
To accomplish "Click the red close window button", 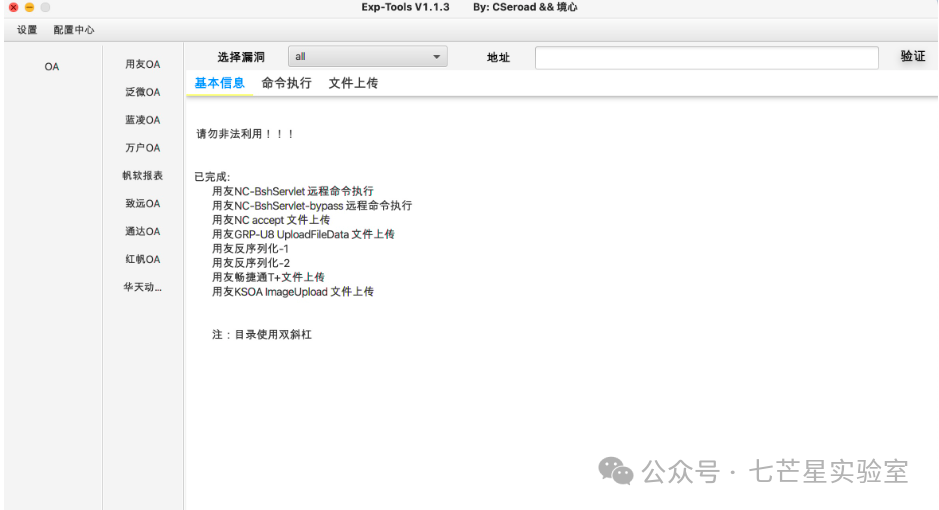I will (x=13, y=7).
